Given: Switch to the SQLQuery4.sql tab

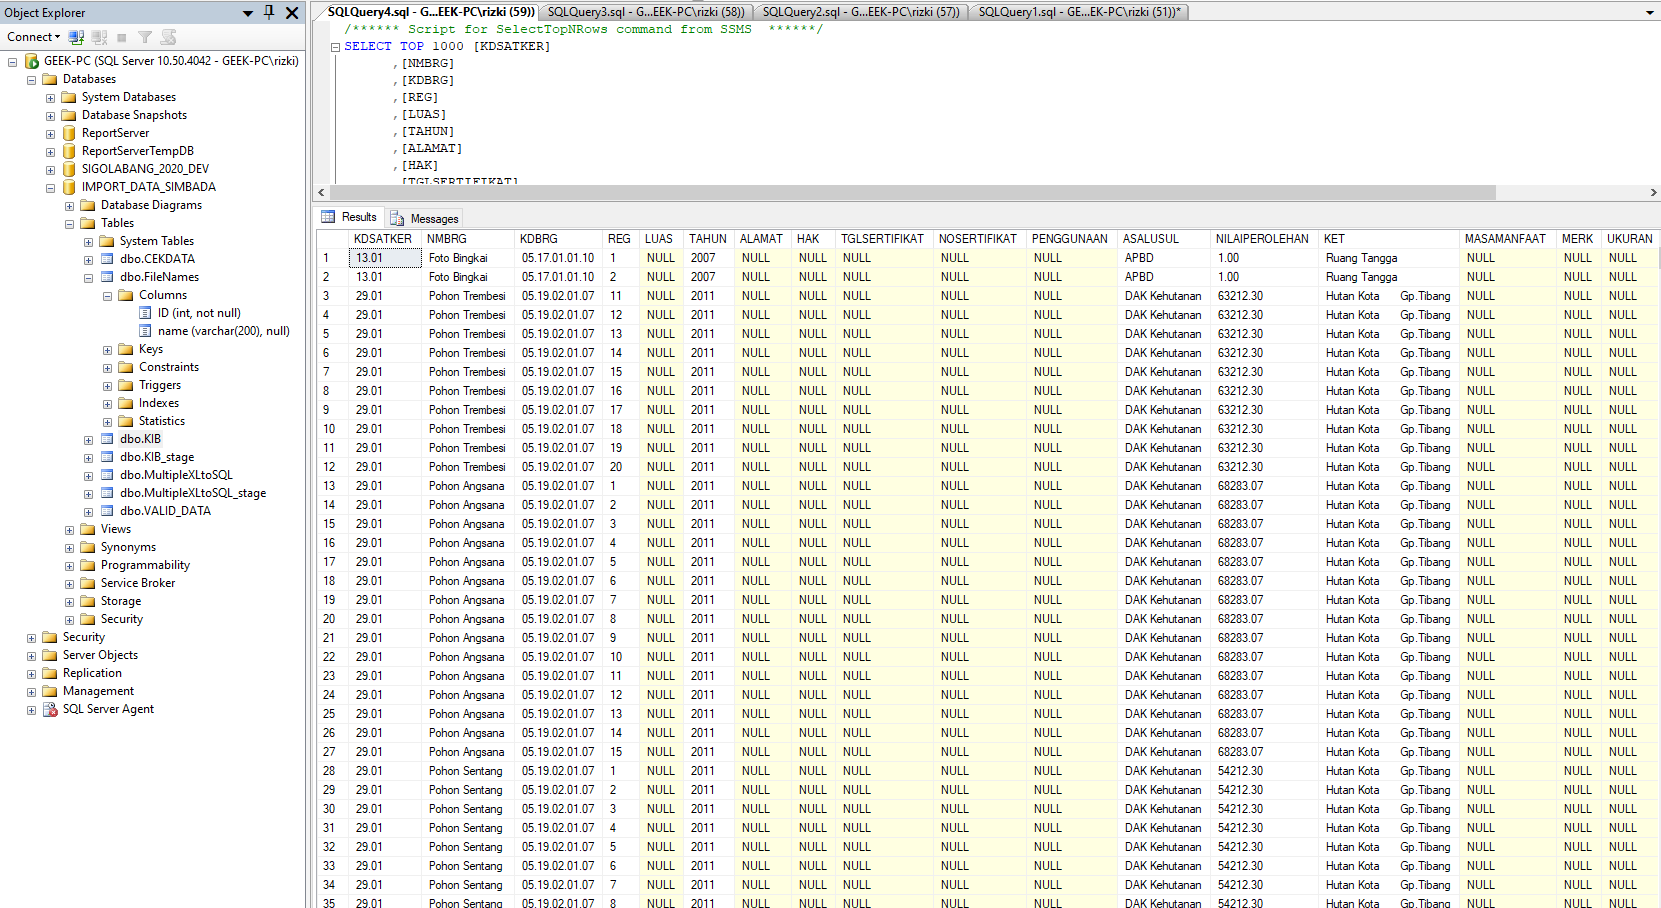Looking at the screenshot, I should 430,12.
